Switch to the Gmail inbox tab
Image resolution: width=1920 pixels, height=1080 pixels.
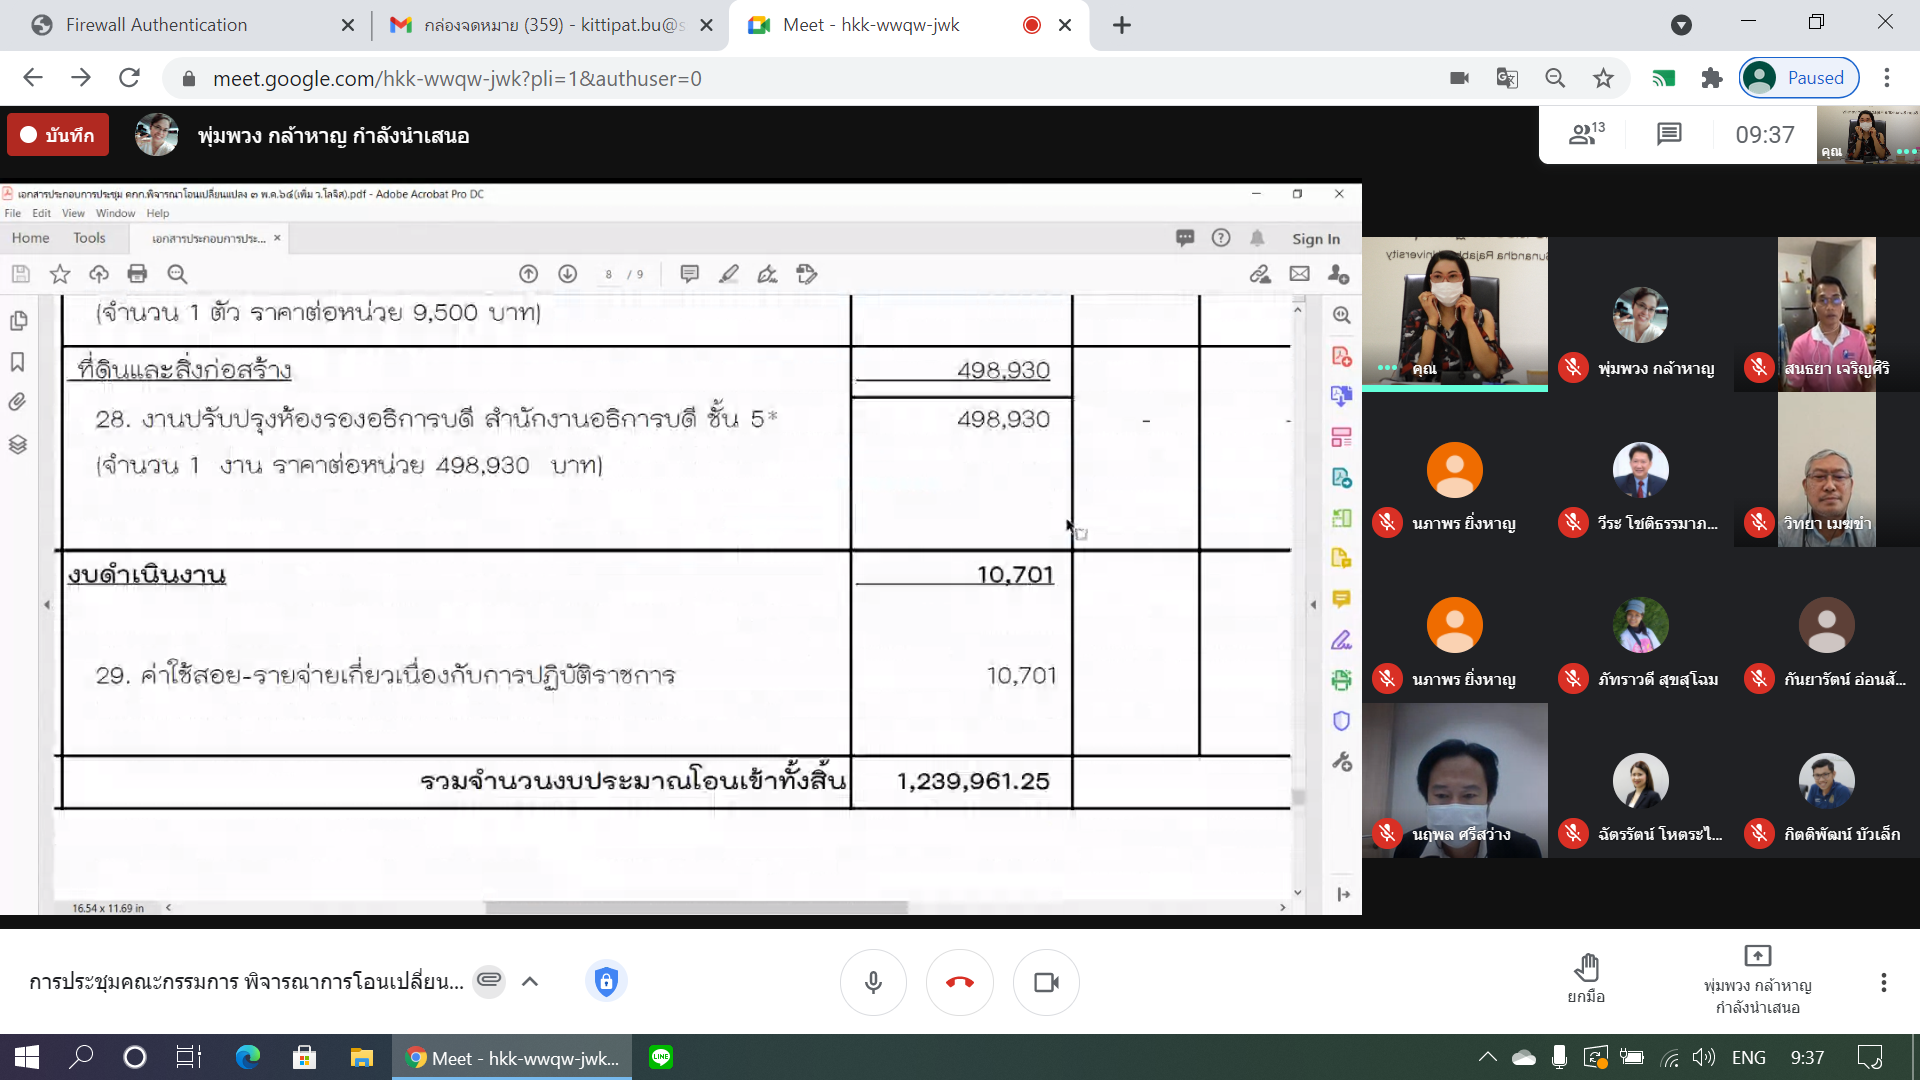[552, 25]
